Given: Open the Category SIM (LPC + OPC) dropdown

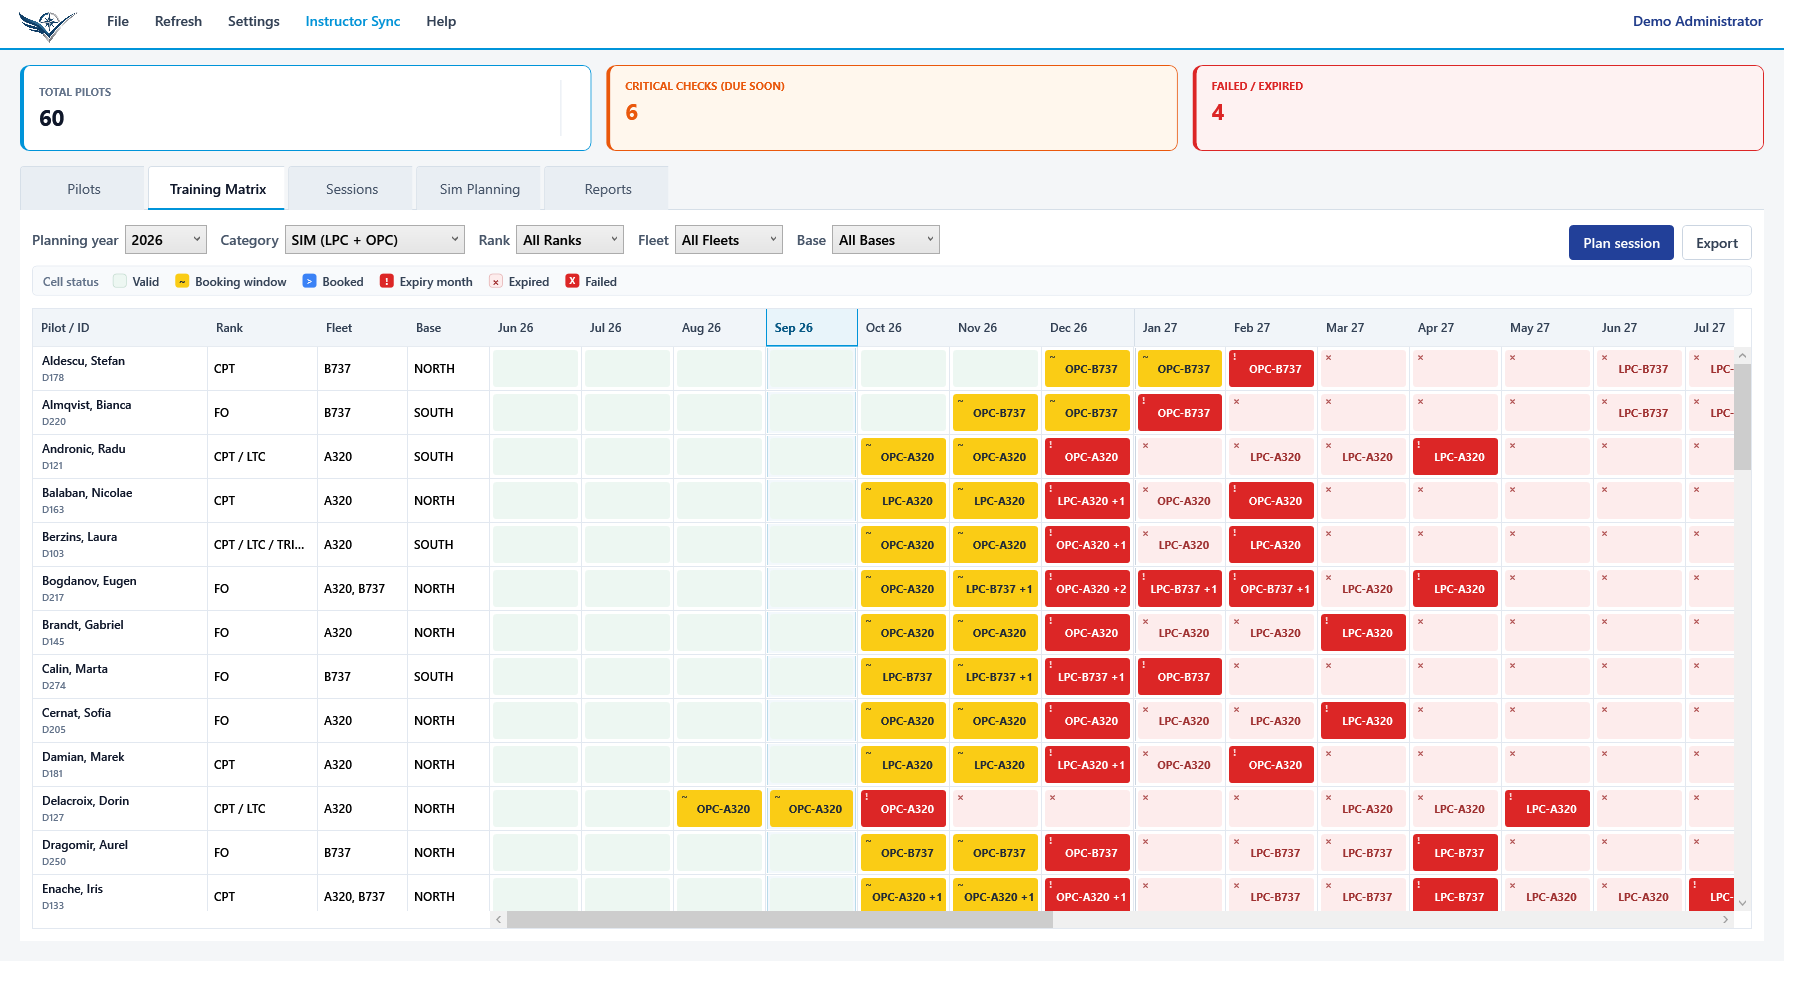Looking at the screenshot, I should click(x=375, y=240).
